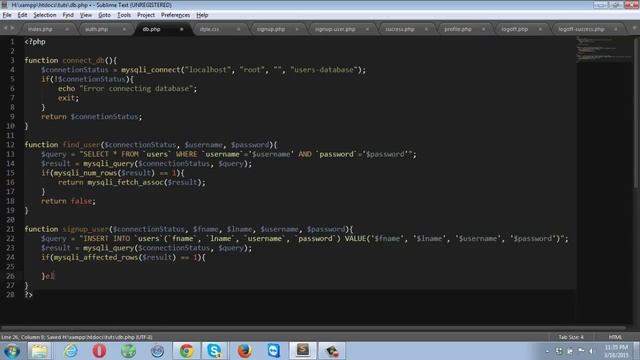Image resolution: width=640 pixels, height=360 pixels.
Task: Open the Edit menu
Action: [22, 15]
